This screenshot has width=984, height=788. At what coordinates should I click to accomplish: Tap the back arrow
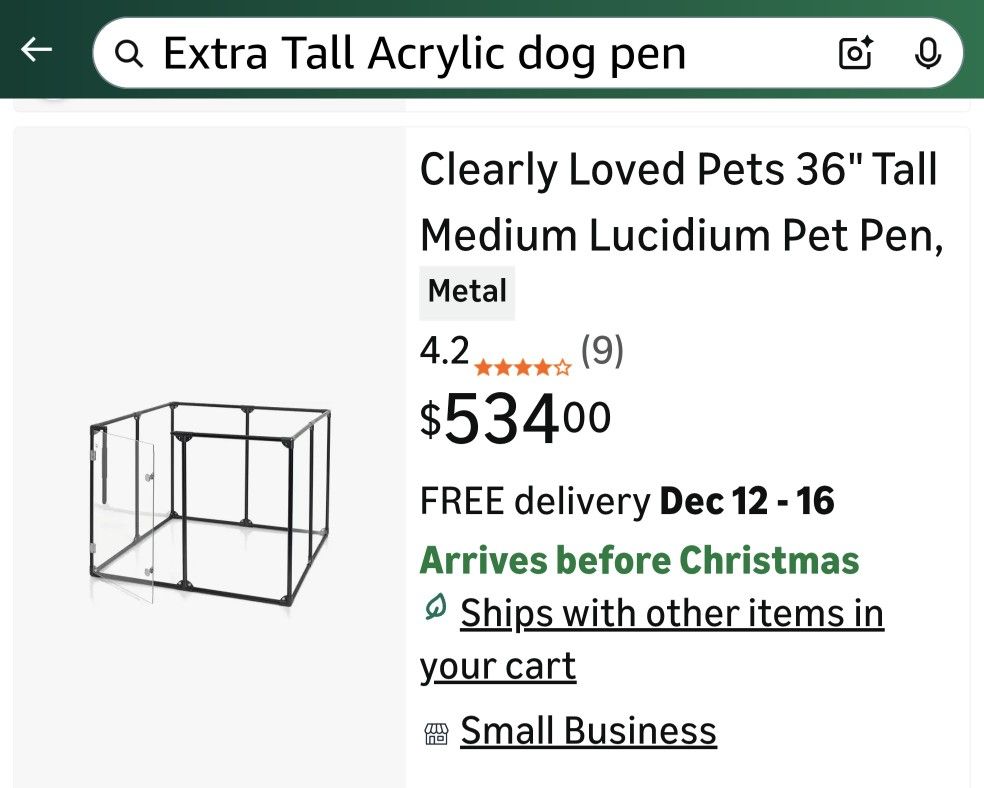(37, 50)
